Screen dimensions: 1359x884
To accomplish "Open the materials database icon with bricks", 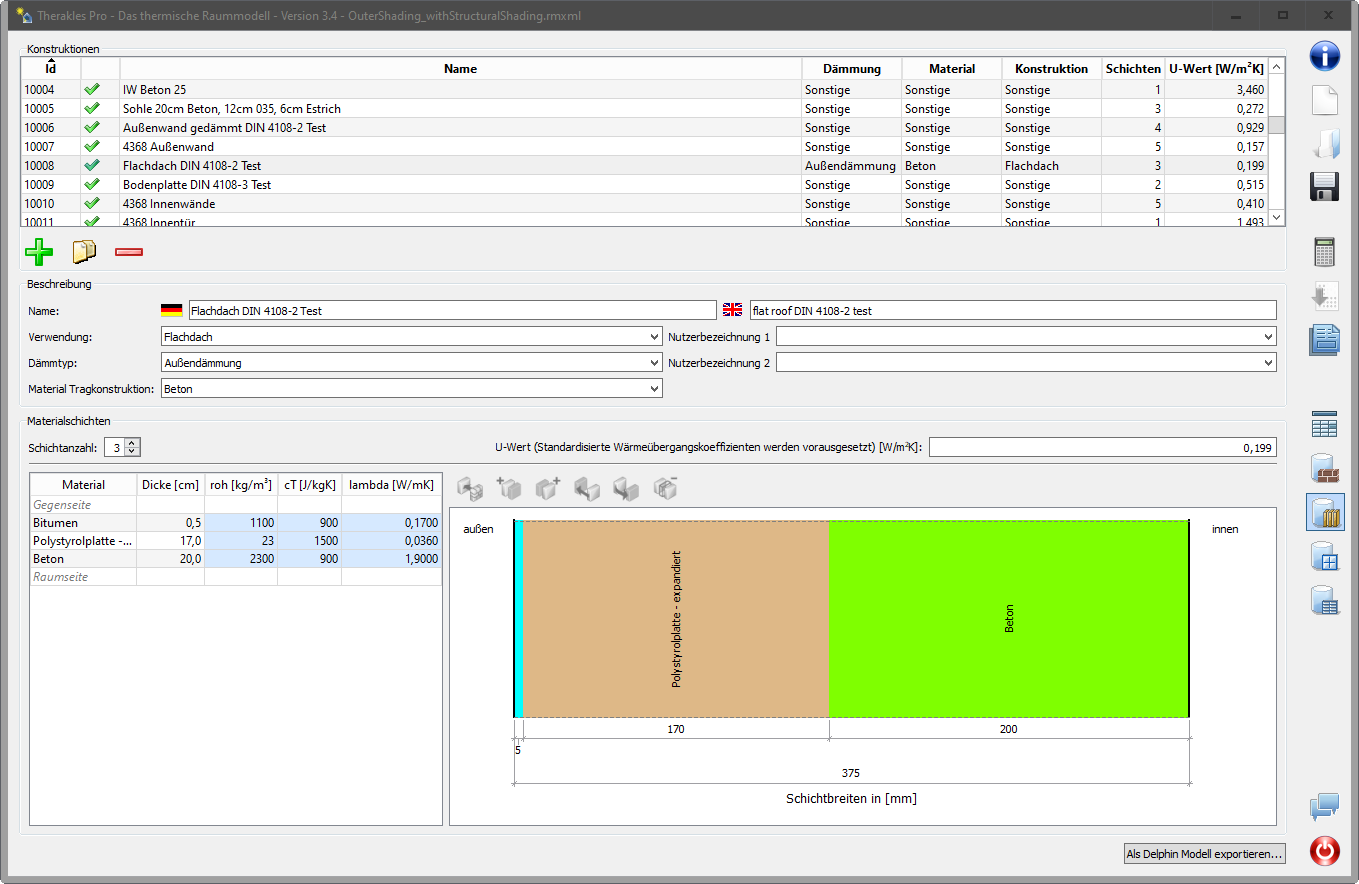I will click(1325, 469).
